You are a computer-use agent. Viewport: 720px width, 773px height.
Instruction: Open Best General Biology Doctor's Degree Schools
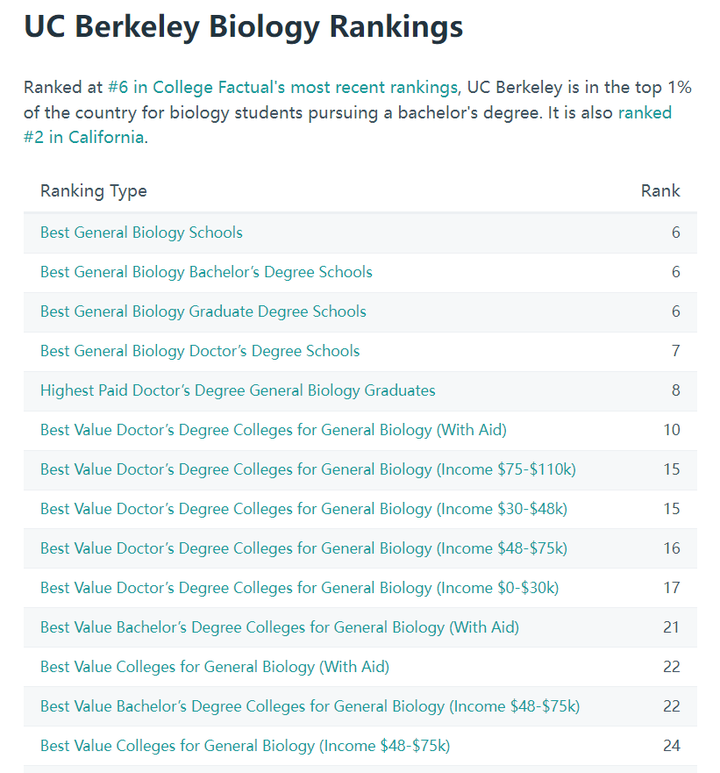click(200, 351)
